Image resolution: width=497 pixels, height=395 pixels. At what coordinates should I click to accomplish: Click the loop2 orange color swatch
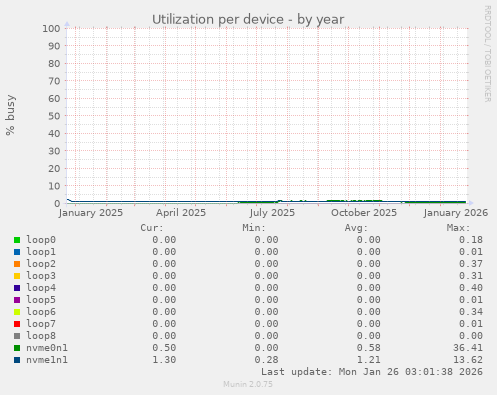pos(17,264)
